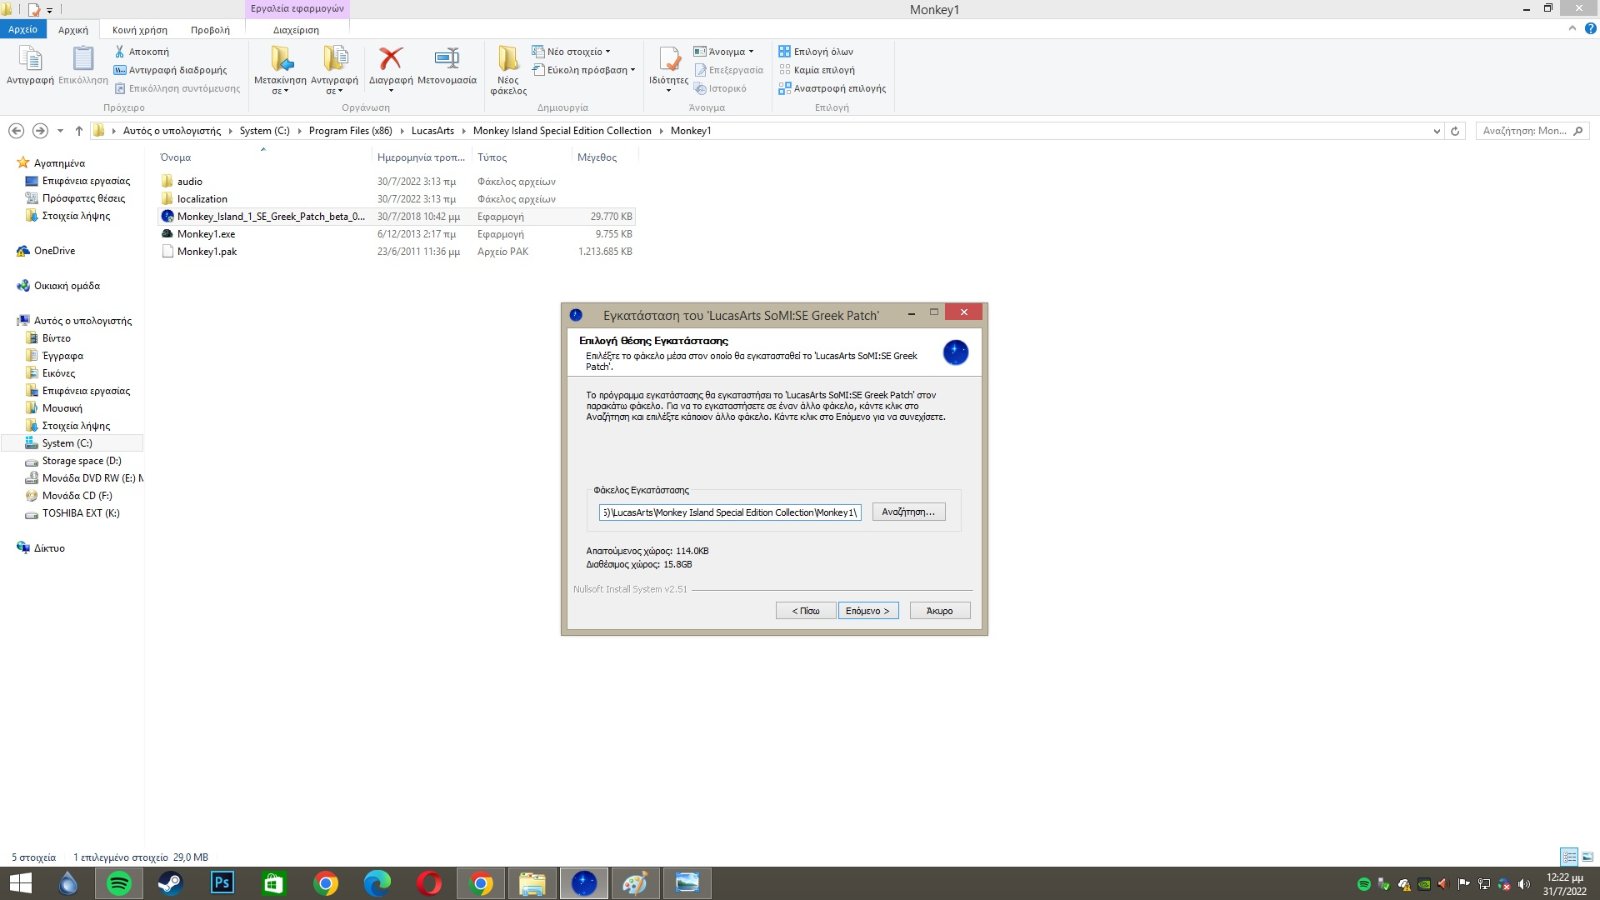
Task: Open Opera from the taskbar
Action: click(429, 883)
